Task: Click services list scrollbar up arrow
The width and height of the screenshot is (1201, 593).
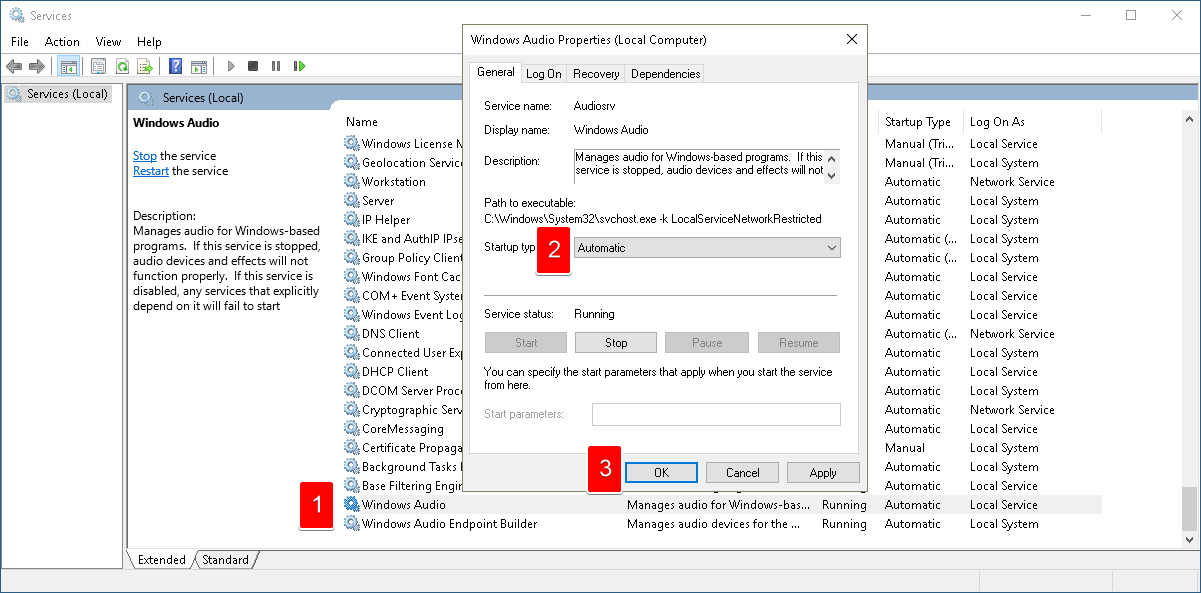Action: pyautogui.click(x=1189, y=119)
